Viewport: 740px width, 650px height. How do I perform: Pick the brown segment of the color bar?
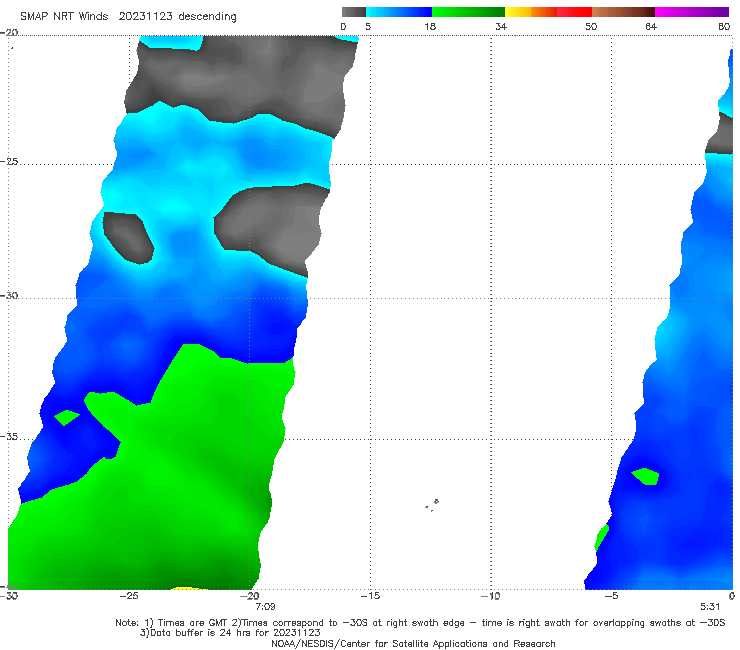(623, 12)
